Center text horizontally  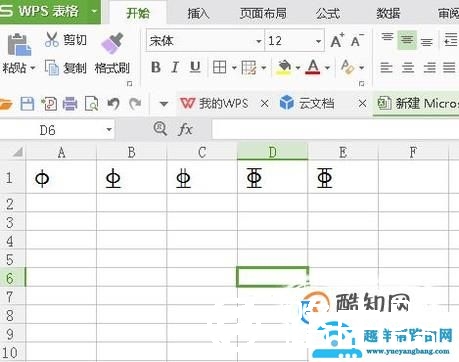tap(408, 68)
